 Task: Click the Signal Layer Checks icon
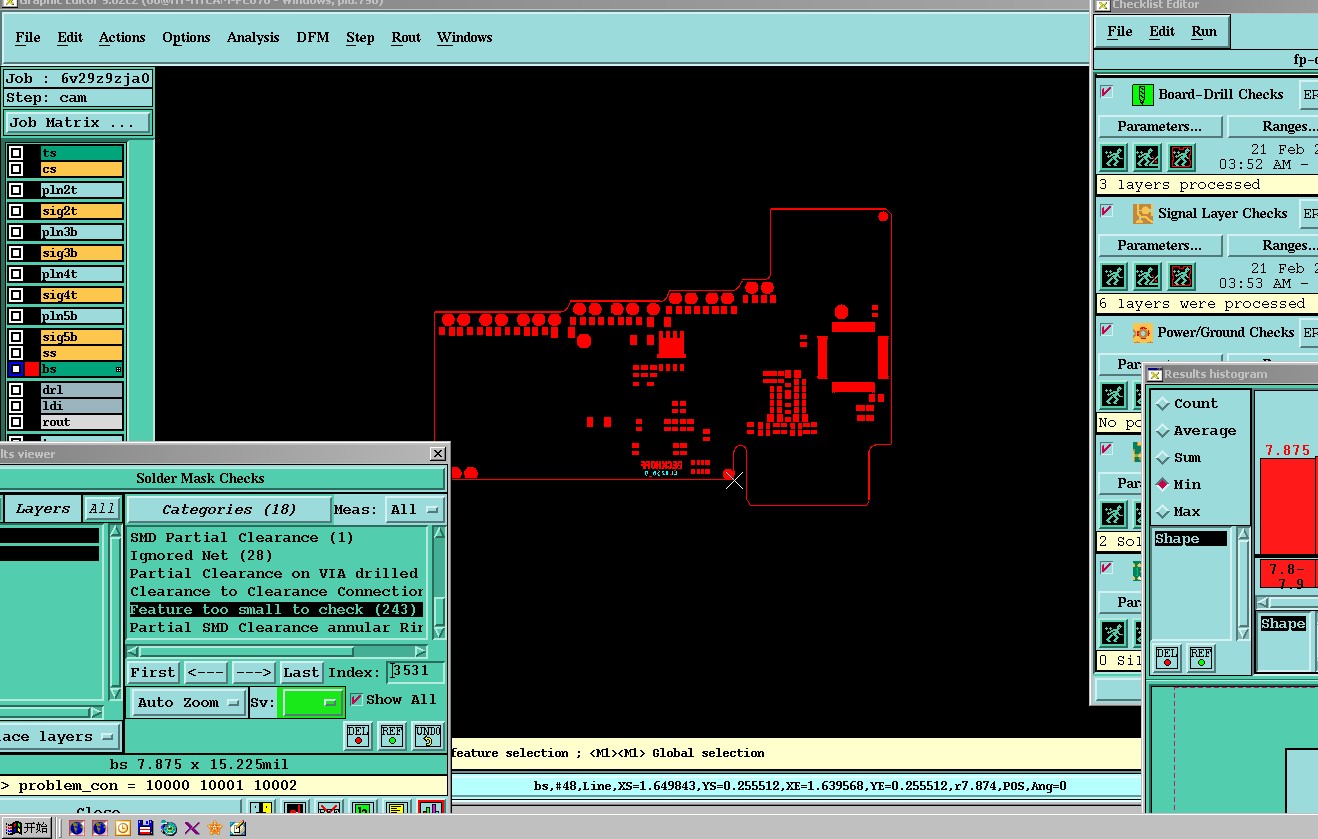1143,214
